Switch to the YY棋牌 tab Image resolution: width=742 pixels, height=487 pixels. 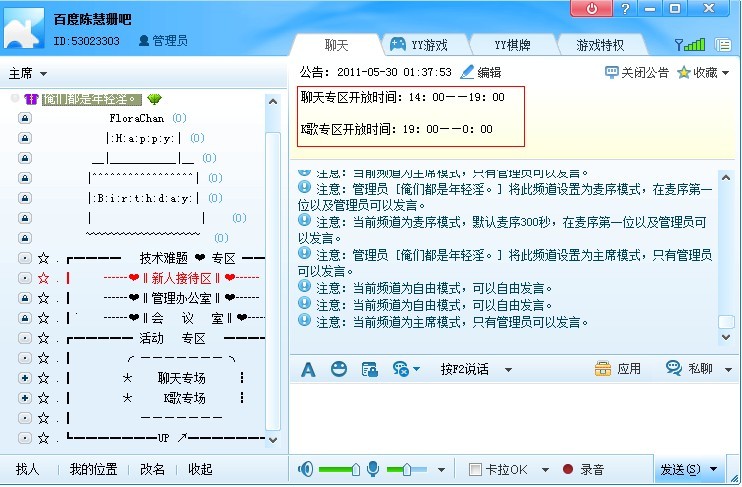coord(512,45)
